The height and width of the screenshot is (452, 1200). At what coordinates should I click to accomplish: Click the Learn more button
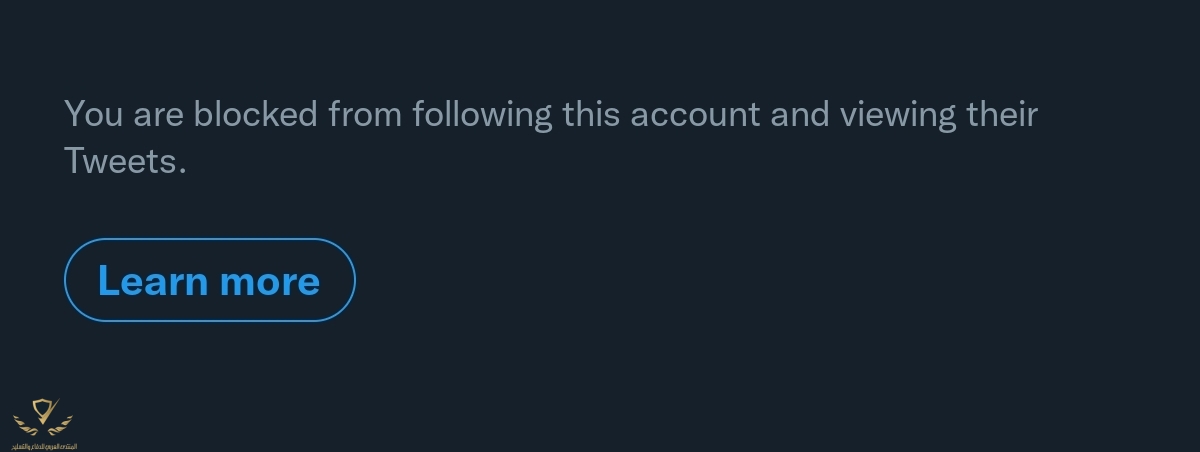coord(209,280)
